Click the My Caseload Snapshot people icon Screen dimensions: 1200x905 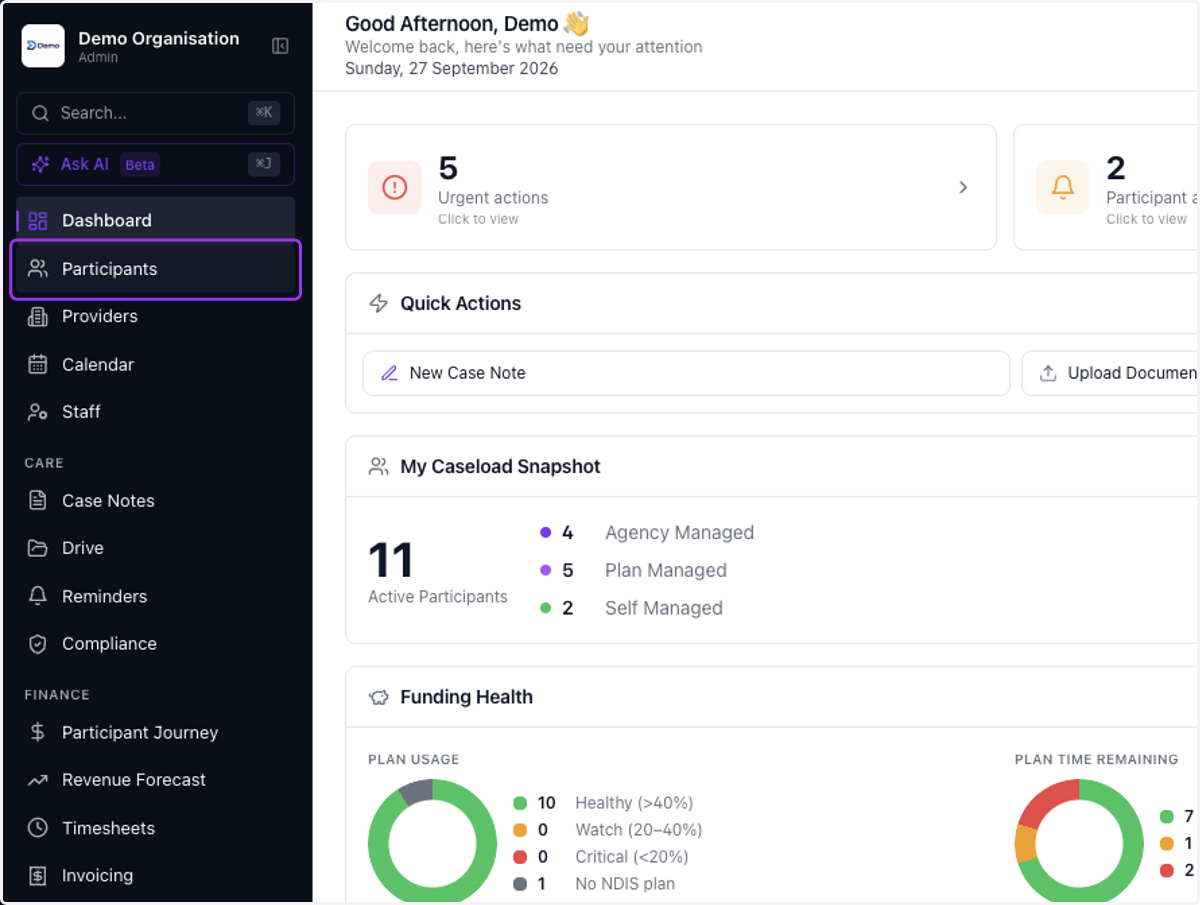[x=379, y=466]
